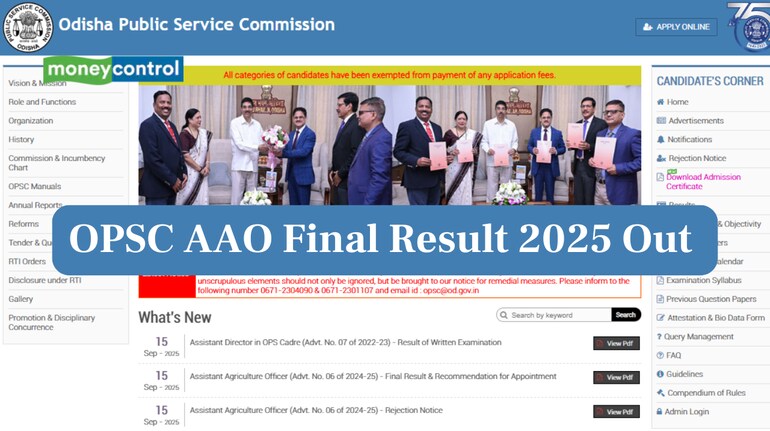Click the Download Admission Certificate PDF icon
The image size is (770, 431).
point(660,177)
